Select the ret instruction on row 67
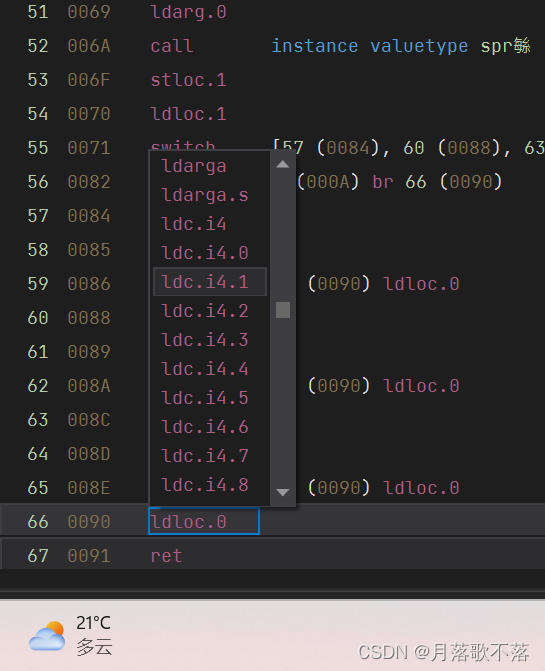The width and height of the screenshot is (545, 671). point(166,555)
